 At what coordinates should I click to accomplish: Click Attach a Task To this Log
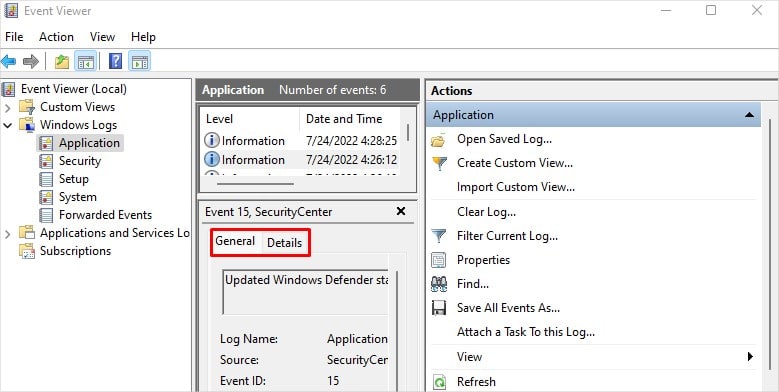click(x=526, y=332)
